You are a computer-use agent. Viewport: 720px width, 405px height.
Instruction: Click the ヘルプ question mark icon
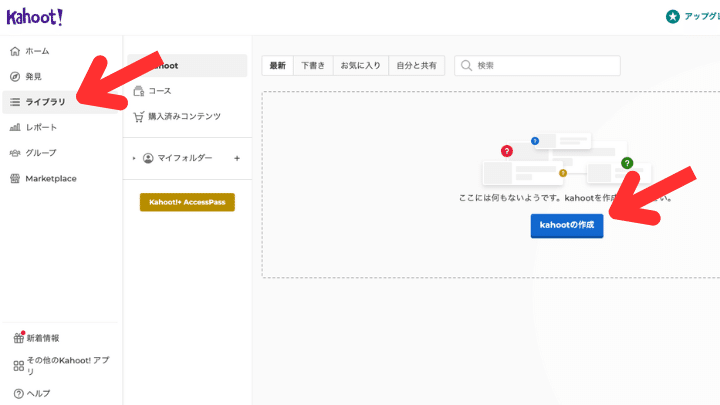click(x=18, y=394)
